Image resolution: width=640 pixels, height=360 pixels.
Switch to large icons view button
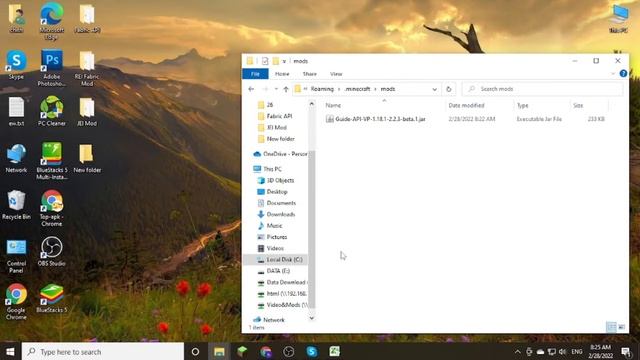[621, 327]
